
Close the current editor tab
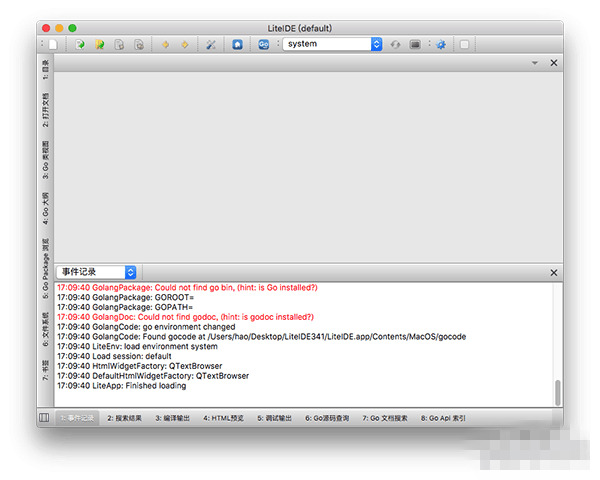pyautogui.click(x=554, y=63)
